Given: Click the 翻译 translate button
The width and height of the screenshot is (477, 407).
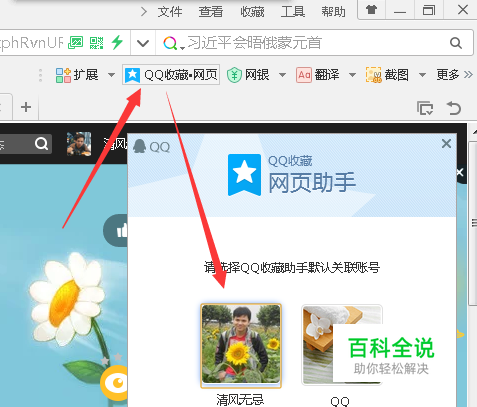Looking at the screenshot, I should tap(318, 75).
